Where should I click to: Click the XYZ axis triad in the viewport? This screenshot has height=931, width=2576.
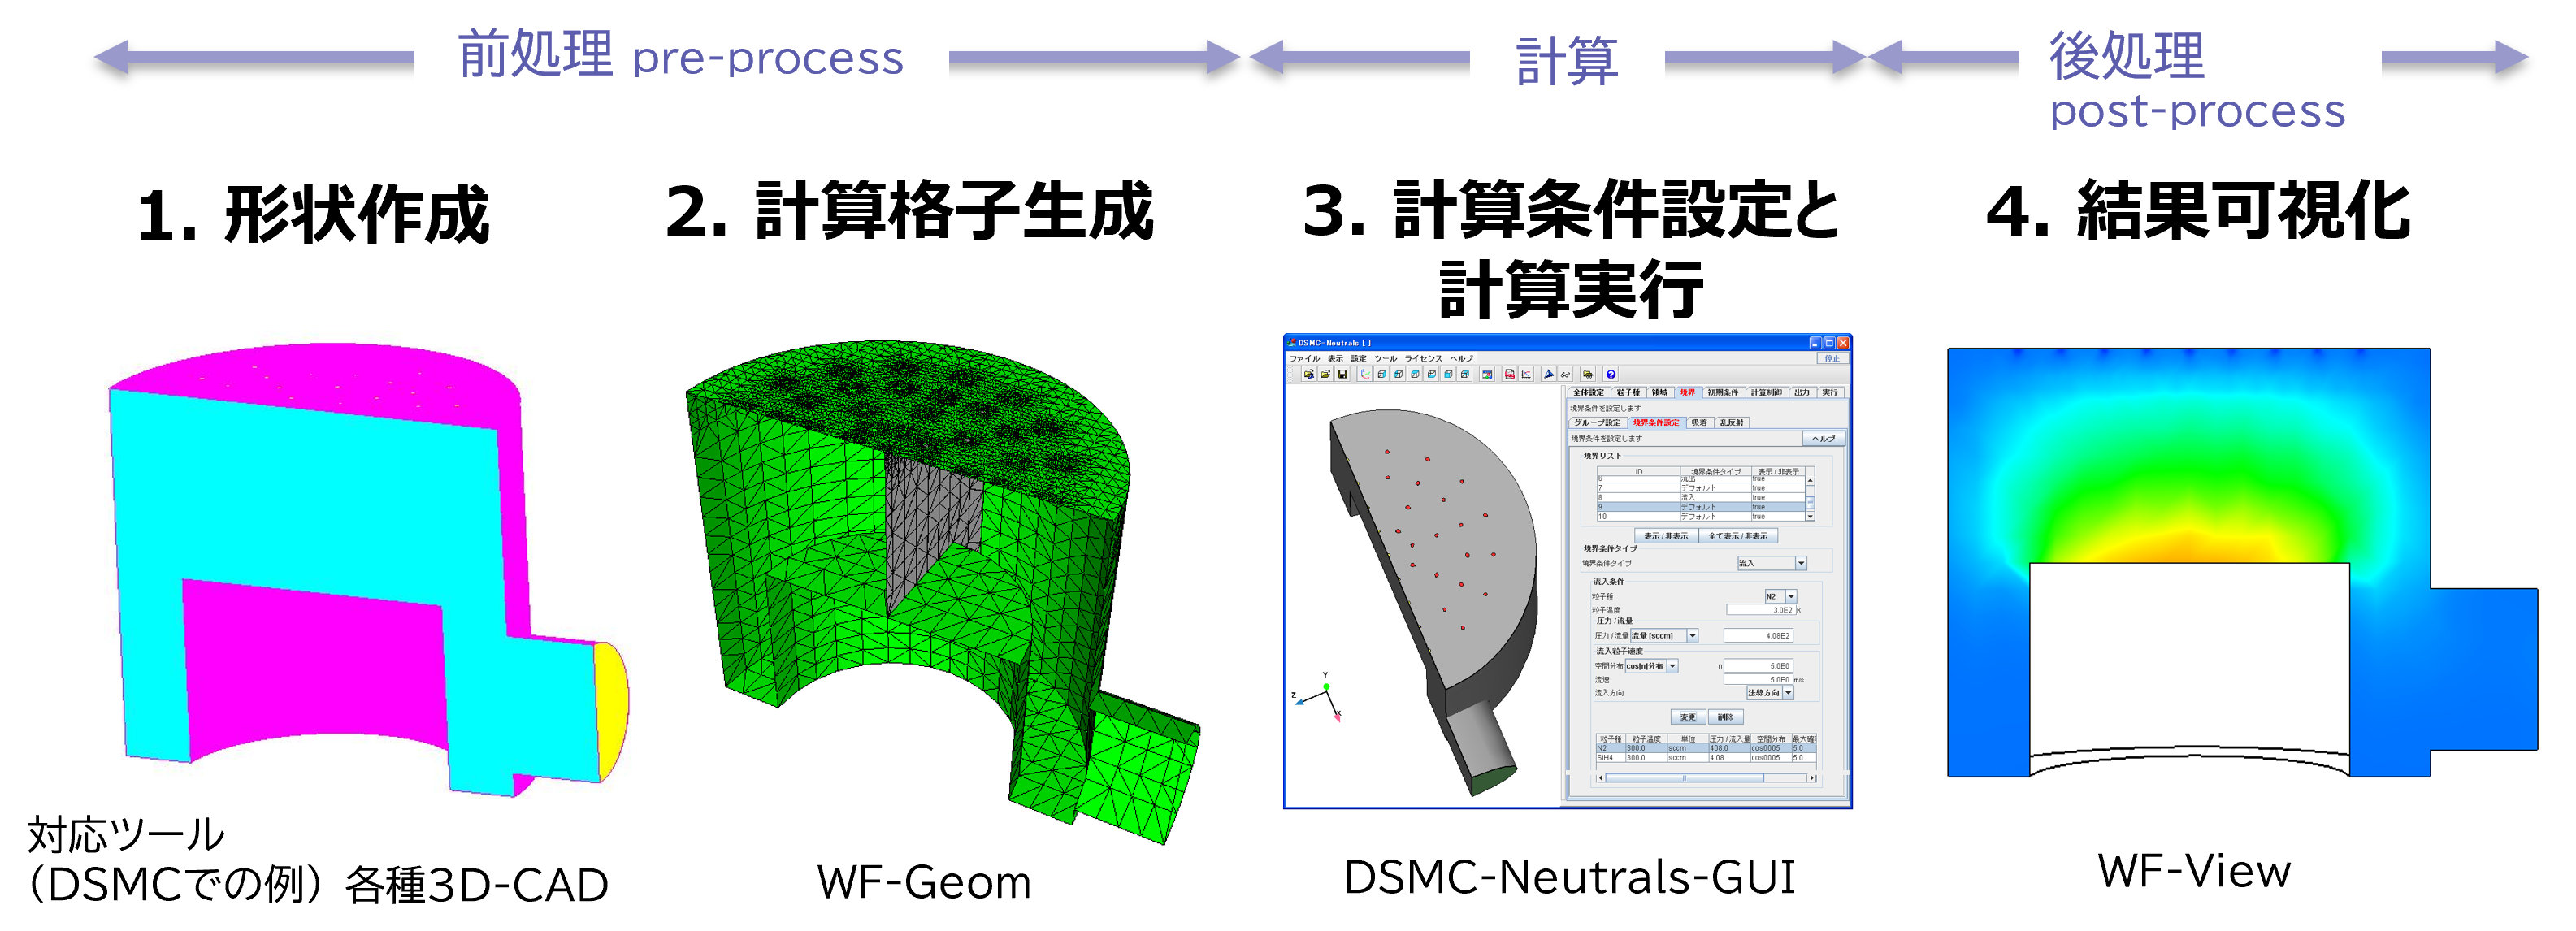1319,697
